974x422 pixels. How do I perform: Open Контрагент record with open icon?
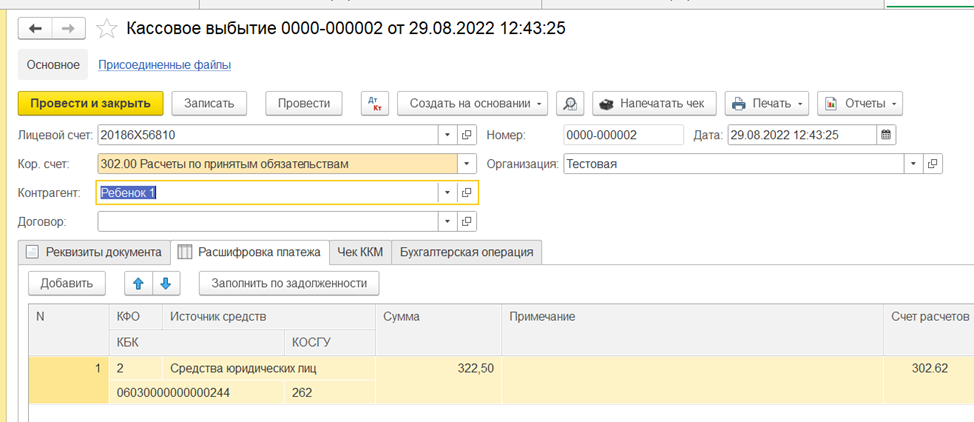[x=468, y=193]
